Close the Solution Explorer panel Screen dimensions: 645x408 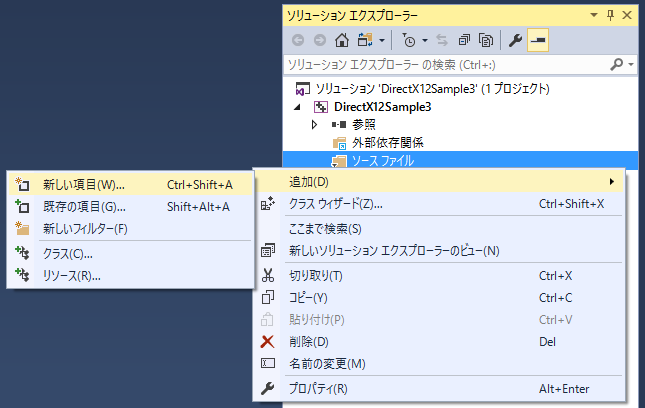pos(627,15)
